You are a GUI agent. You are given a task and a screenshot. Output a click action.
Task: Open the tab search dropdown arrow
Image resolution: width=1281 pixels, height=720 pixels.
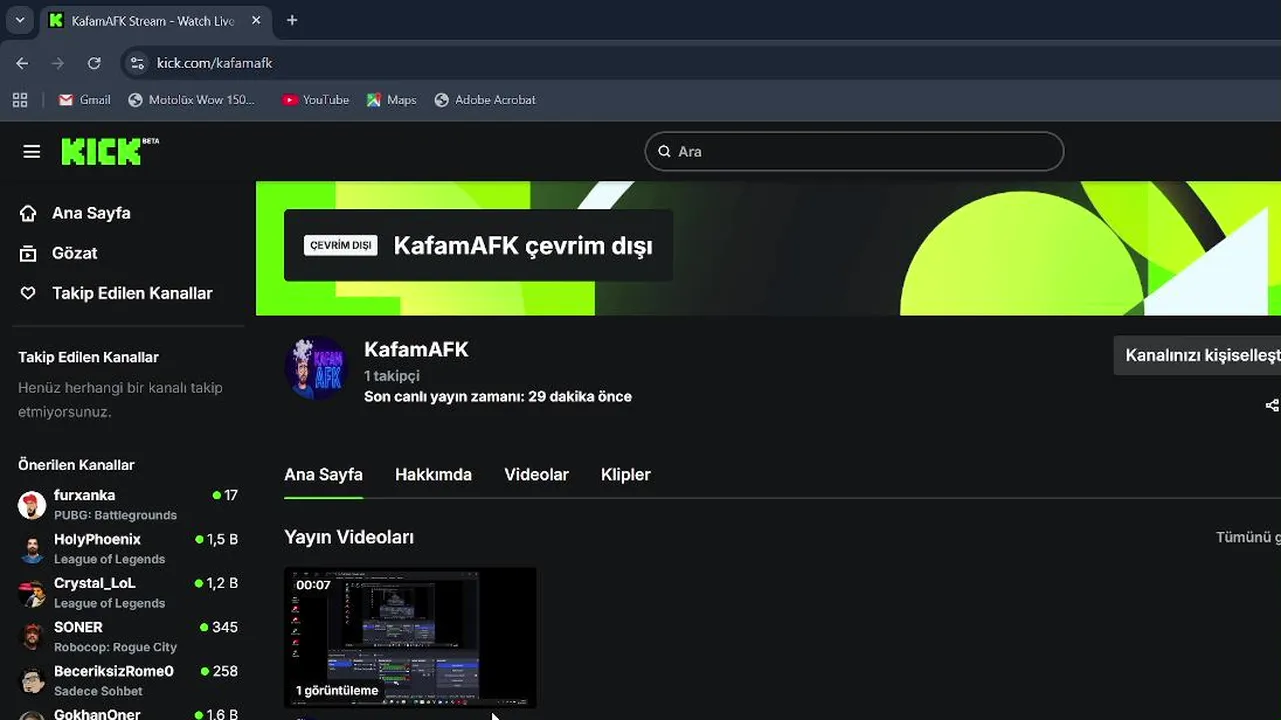pyautogui.click(x=19, y=20)
